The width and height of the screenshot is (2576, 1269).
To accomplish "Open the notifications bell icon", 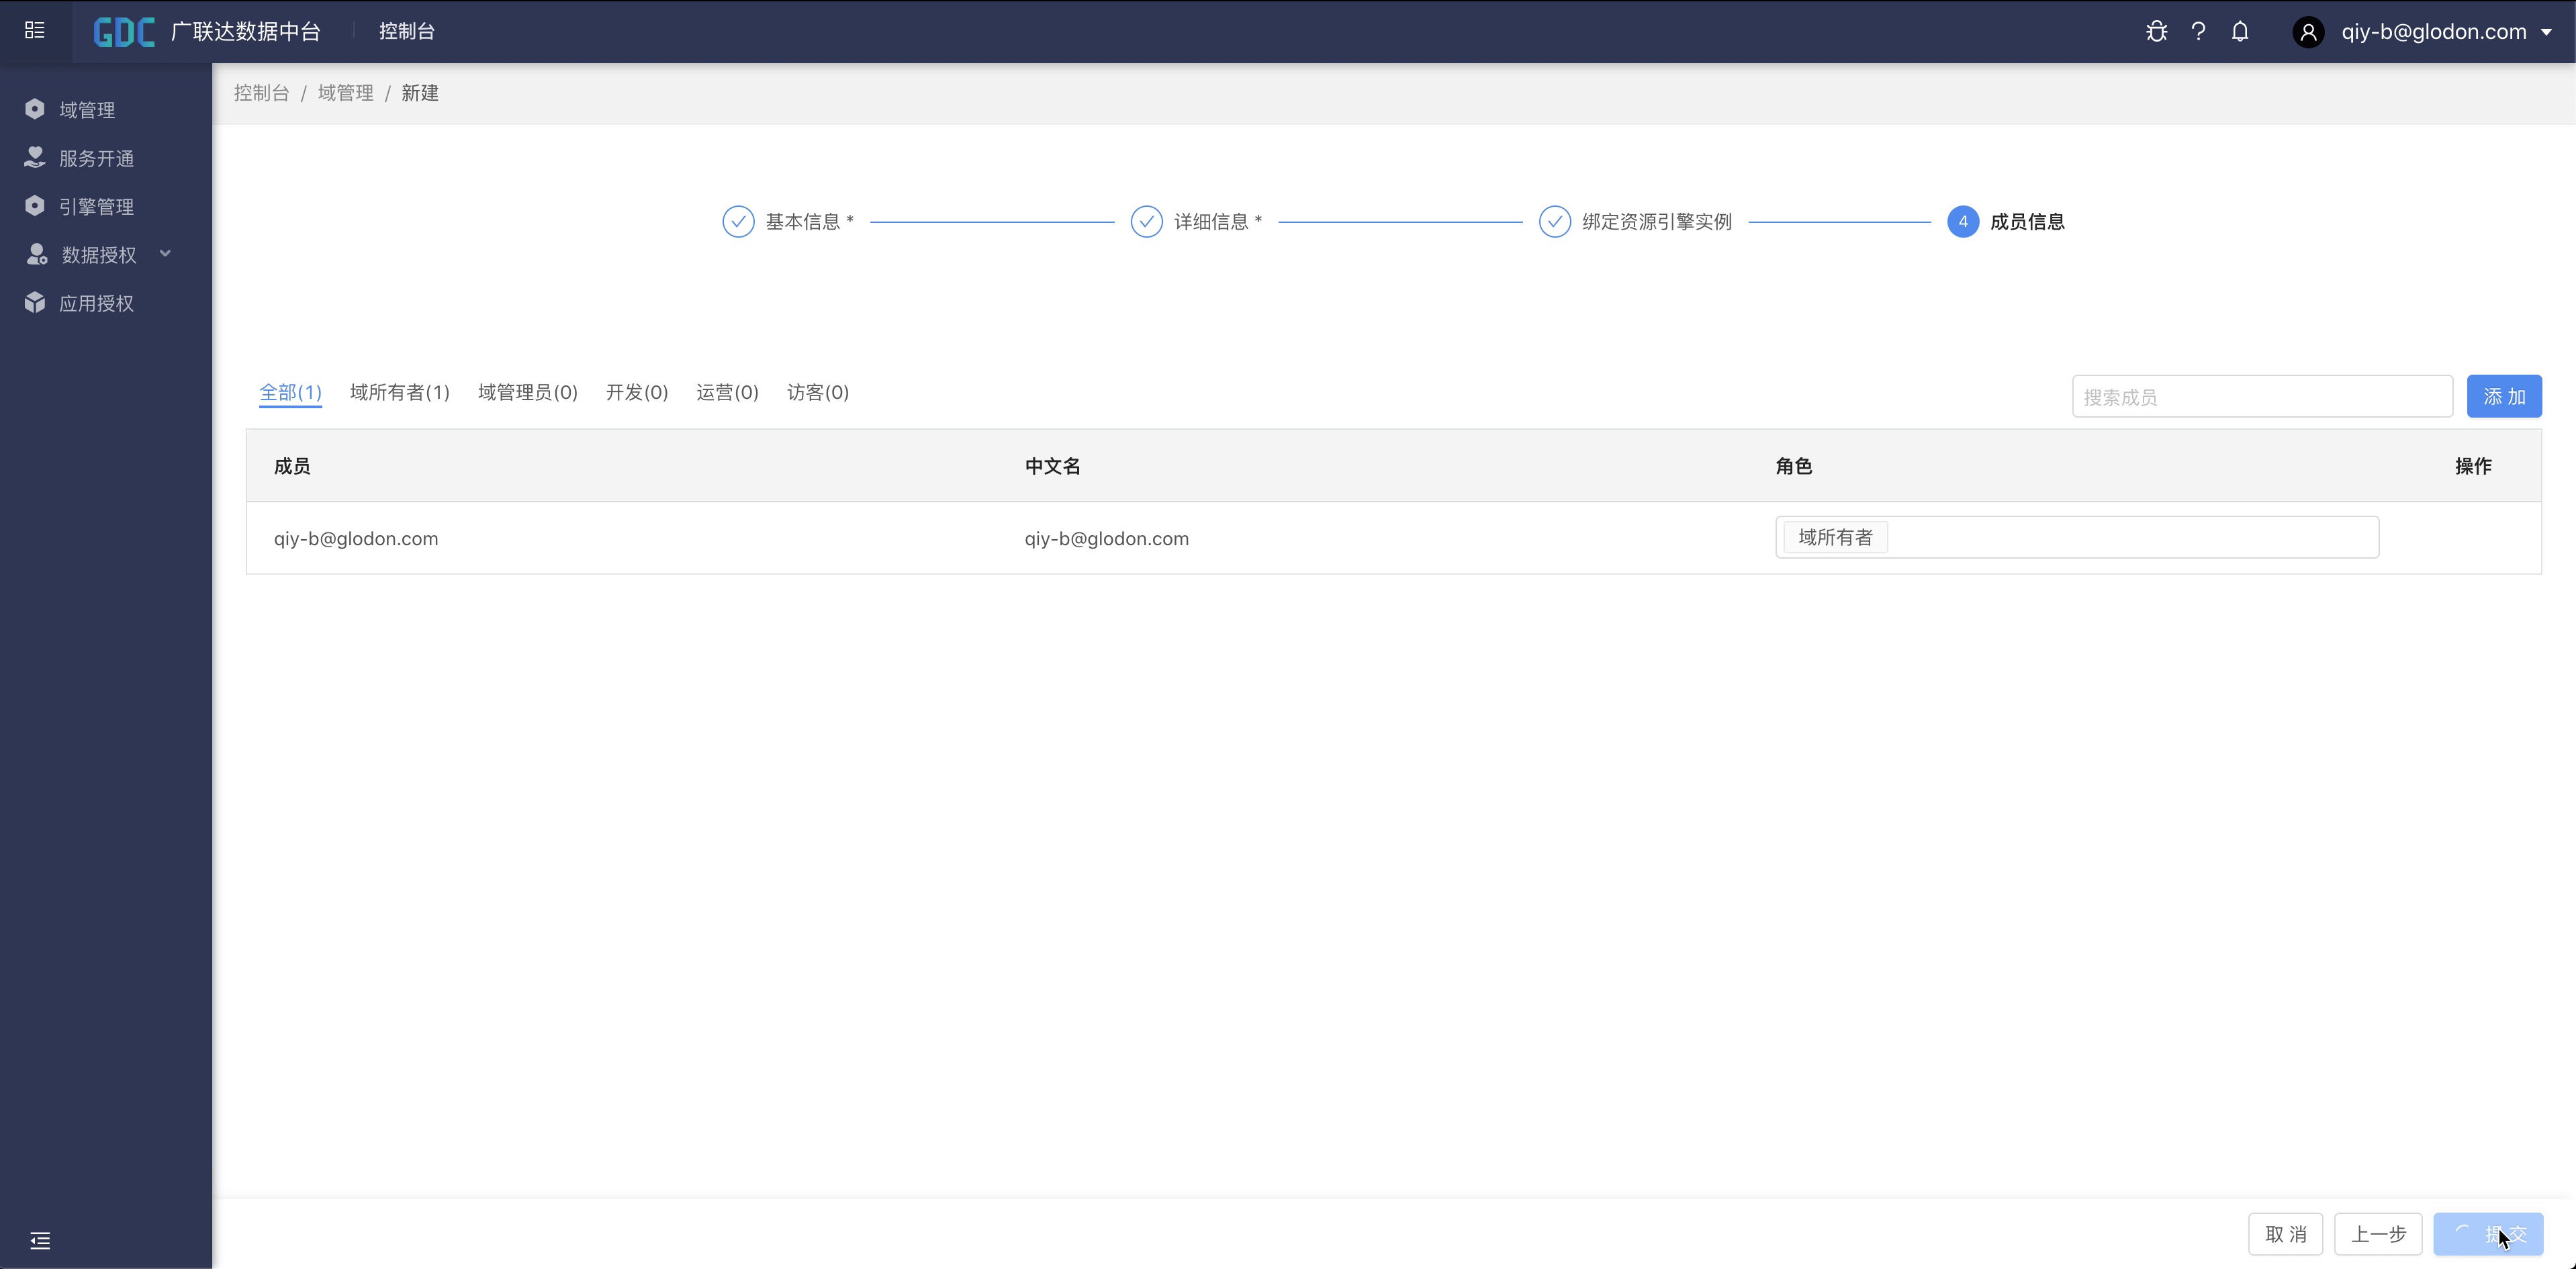I will pyautogui.click(x=2240, y=32).
